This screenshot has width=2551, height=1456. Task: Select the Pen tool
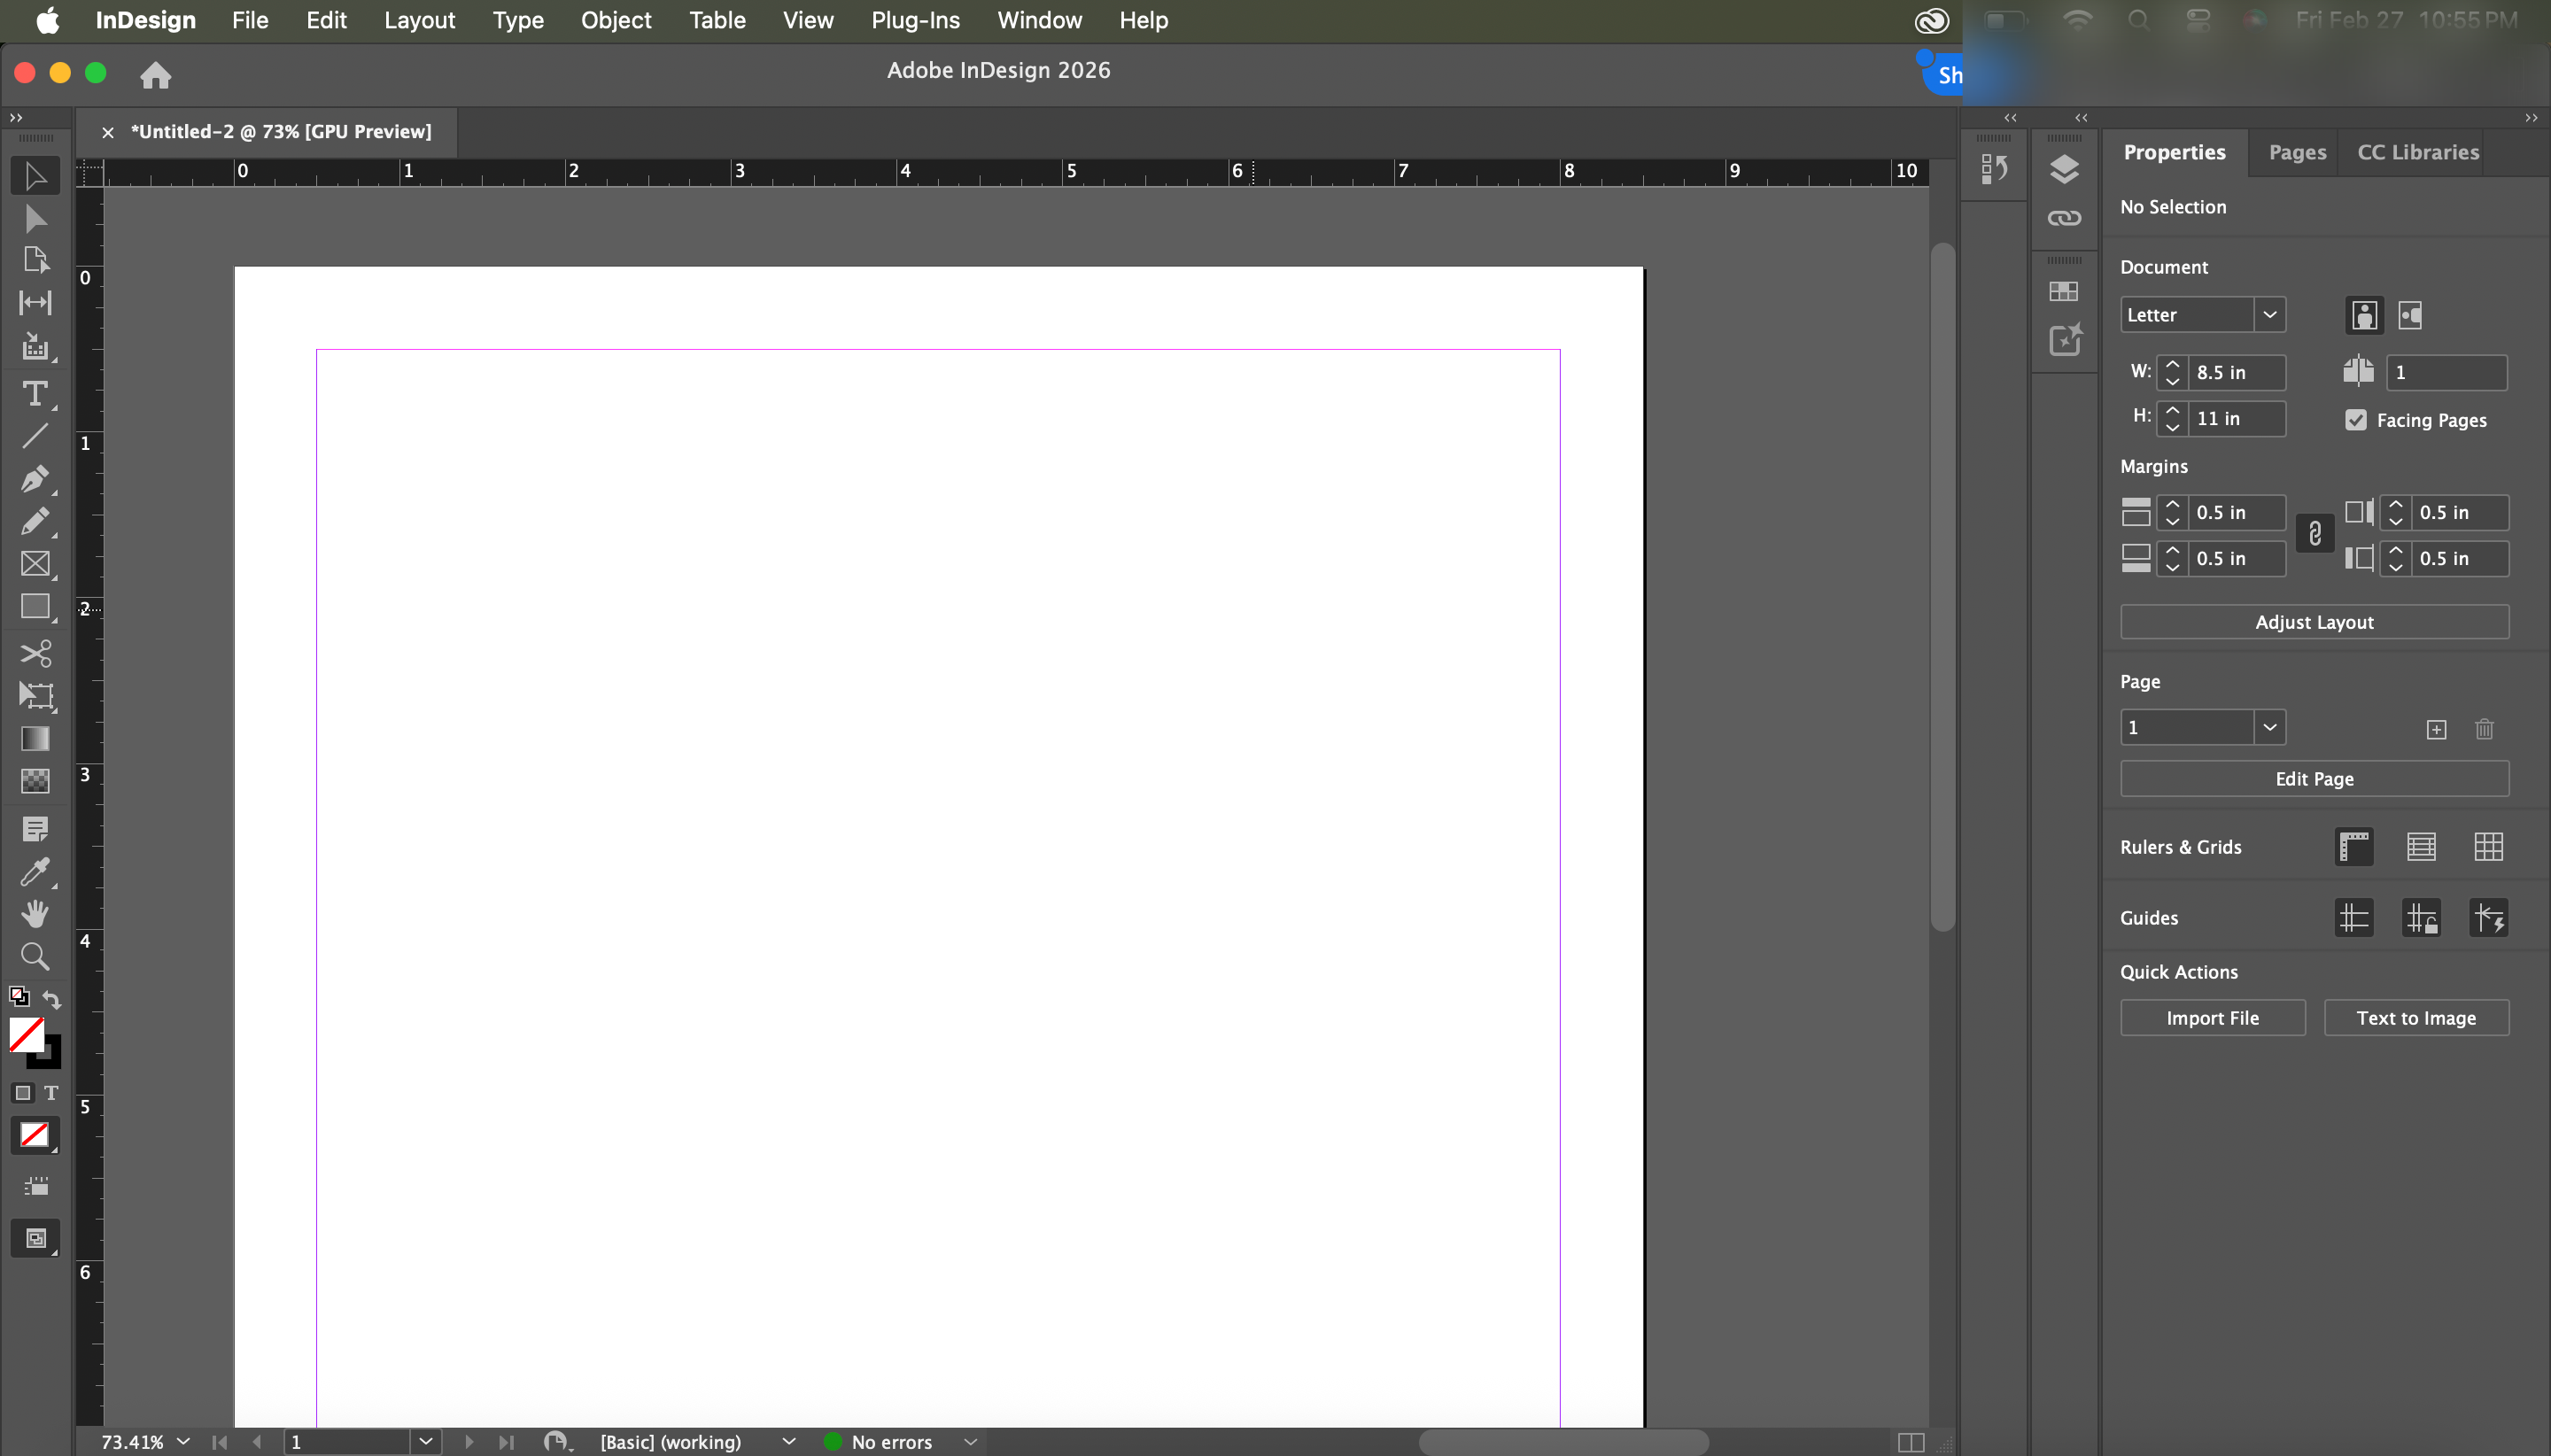pos(35,479)
